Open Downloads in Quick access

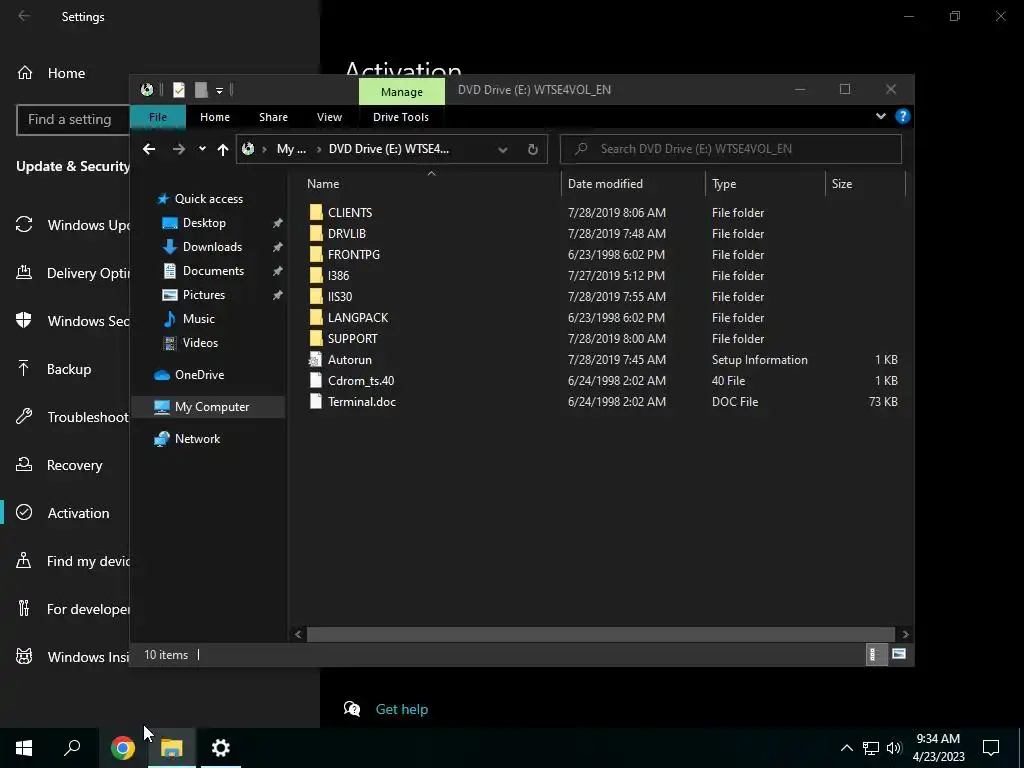(x=212, y=247)
